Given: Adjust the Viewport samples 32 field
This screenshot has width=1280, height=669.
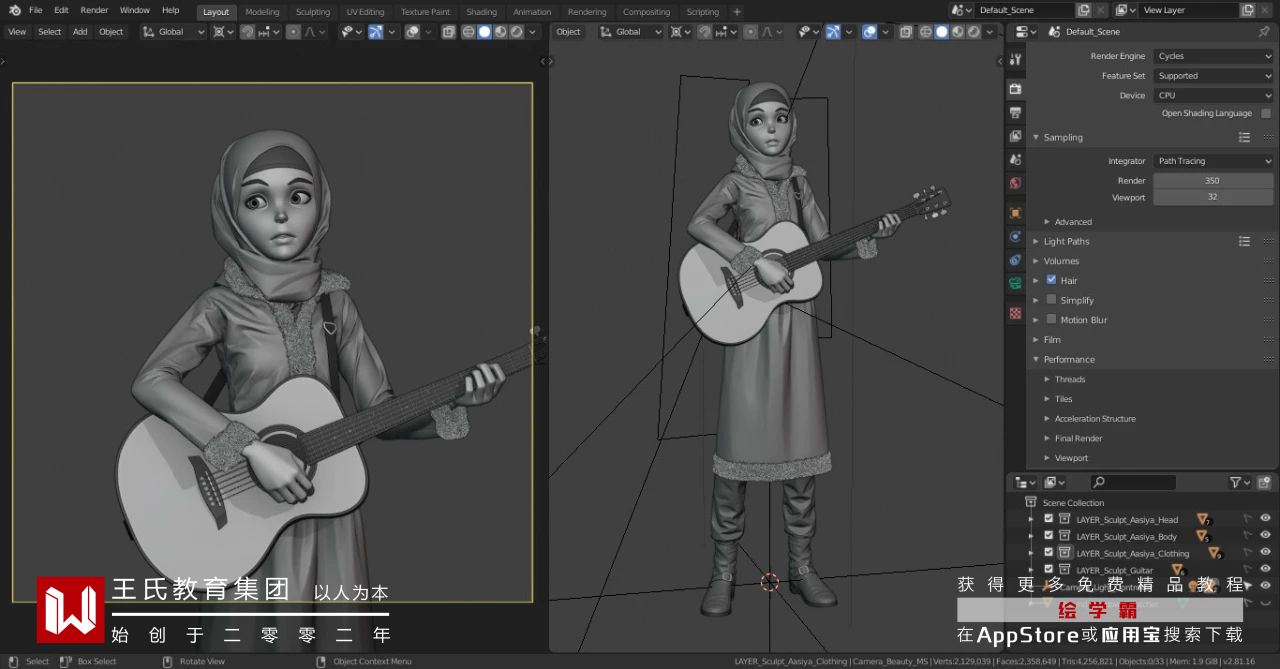Looking at the screenshot, I should [1213, 198].
